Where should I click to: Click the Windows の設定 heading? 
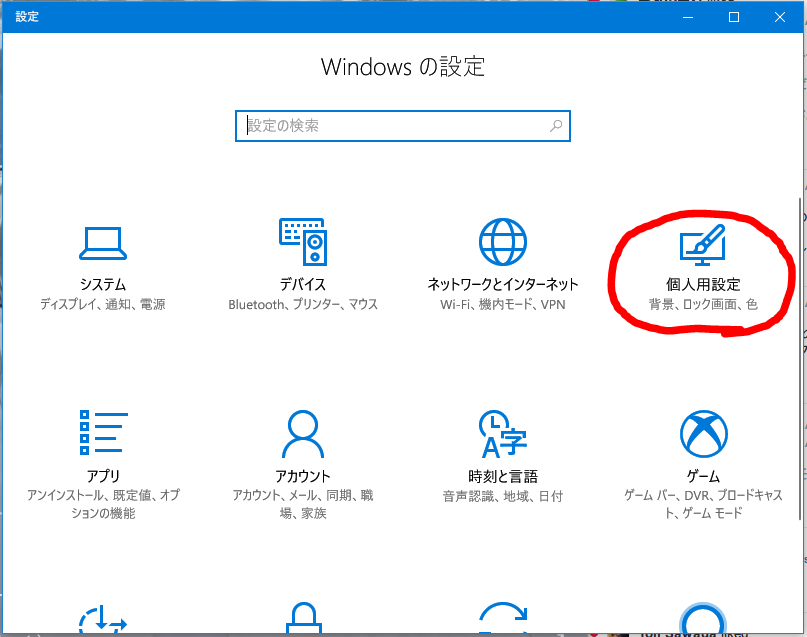pyautogui.click(x=402, y=67)
